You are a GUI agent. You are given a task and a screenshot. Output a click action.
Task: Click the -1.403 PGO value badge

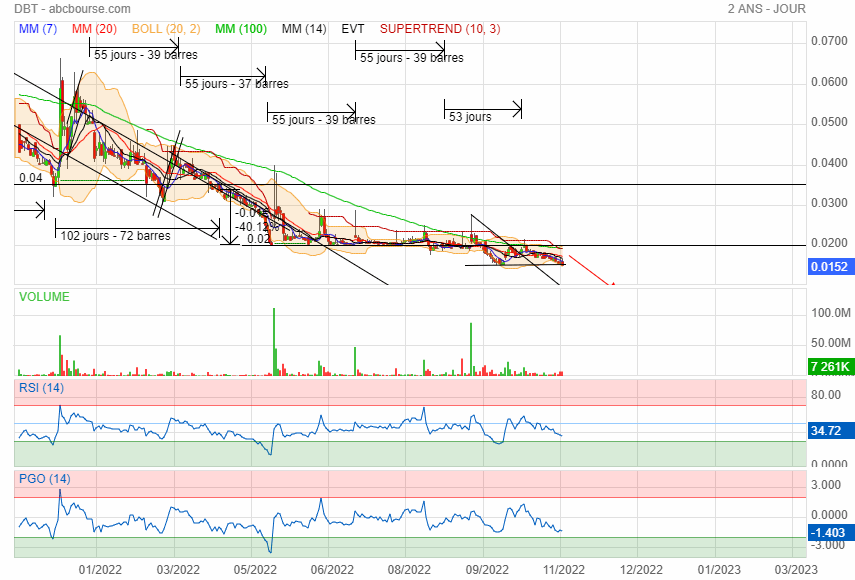coord(829,533)
